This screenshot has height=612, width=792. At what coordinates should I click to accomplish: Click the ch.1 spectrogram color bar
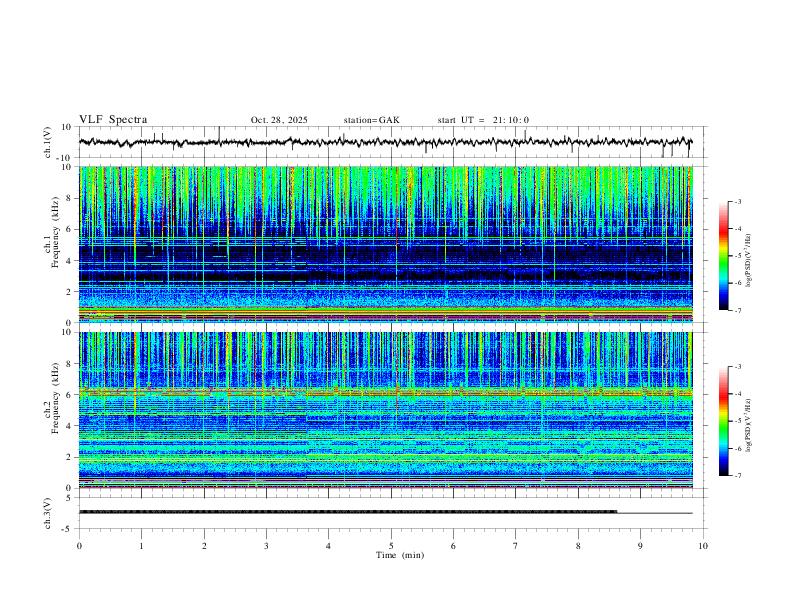click(724, 256)
